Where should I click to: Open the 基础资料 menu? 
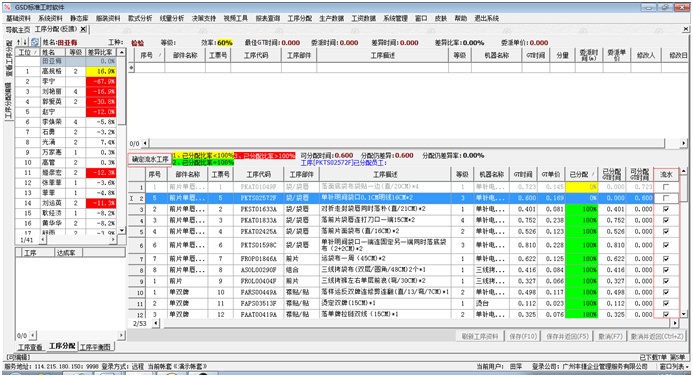[x=18, y=18]
